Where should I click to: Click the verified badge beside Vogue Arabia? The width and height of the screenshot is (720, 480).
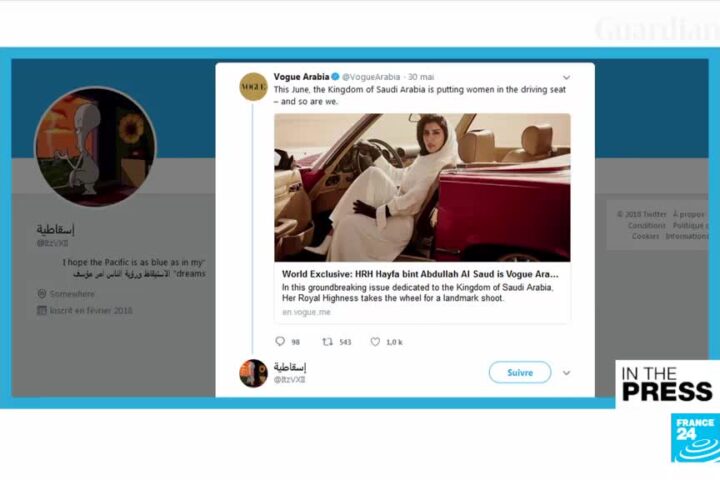pyautogui.click(x=336, y=77)
